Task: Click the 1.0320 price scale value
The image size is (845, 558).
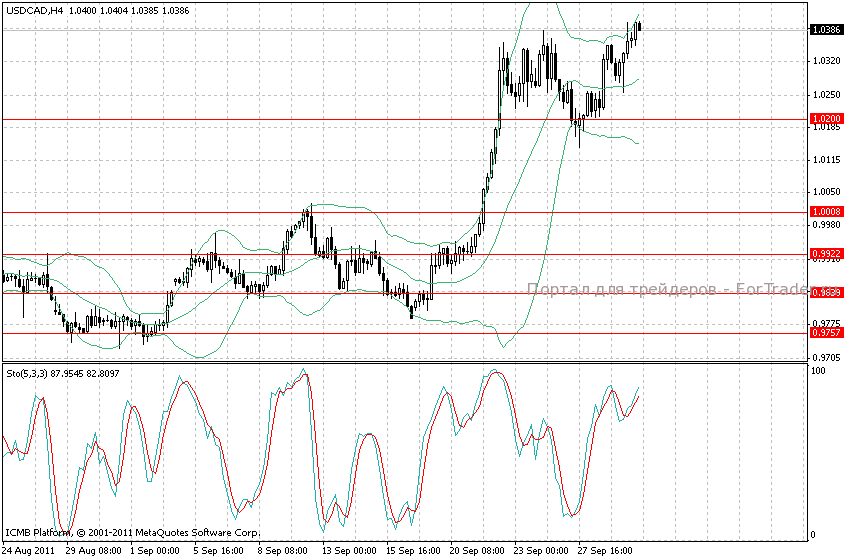Action: click(x=826, y=61)
